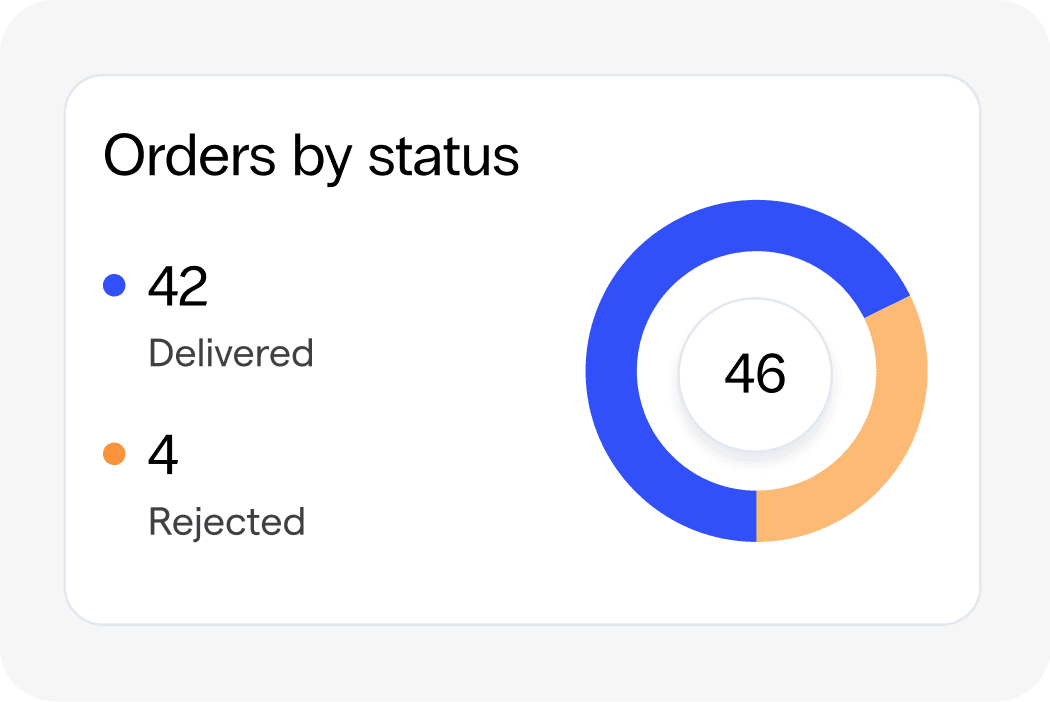Click the Rejected label text
1050x702 pixels.
click(x=226, y=522)
